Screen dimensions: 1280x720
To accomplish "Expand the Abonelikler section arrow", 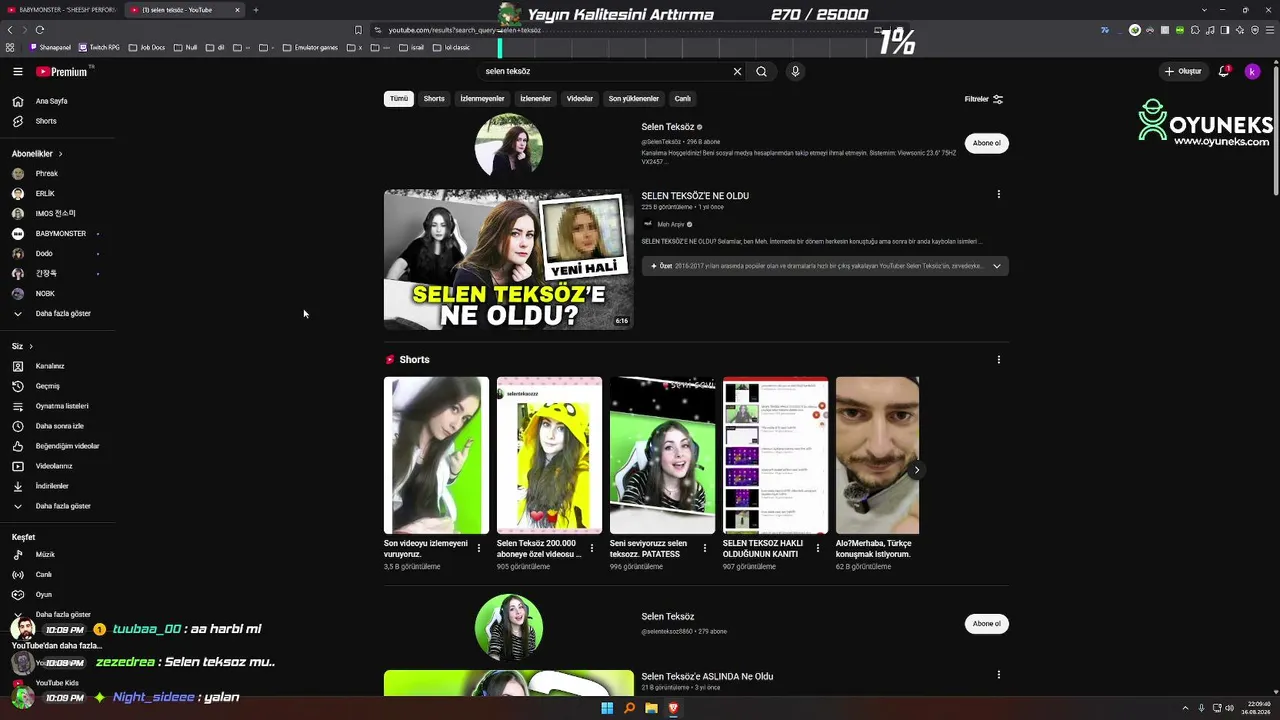I will (60, 154).
